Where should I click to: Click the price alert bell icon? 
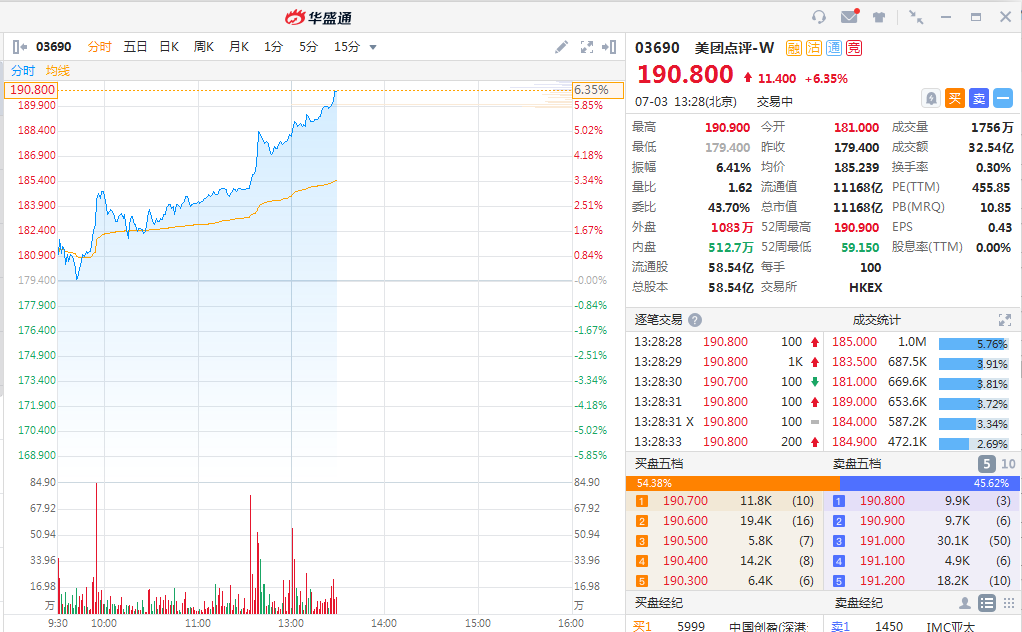[x=931, y=98]
